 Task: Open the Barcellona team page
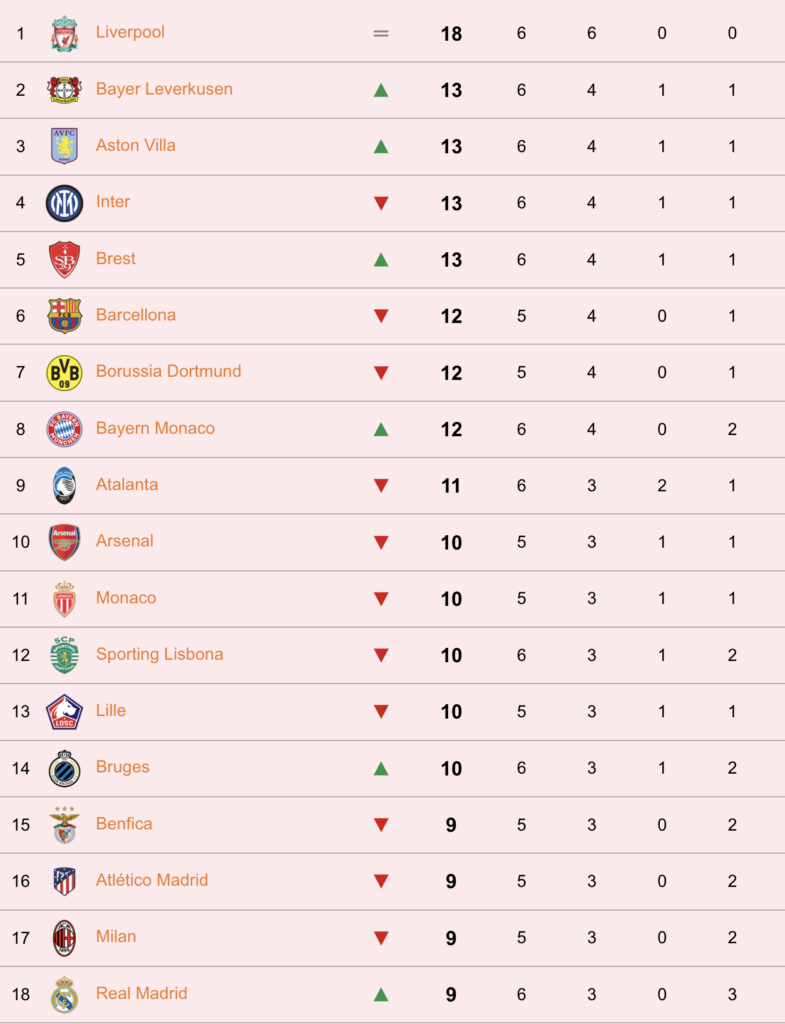point(136,315)
